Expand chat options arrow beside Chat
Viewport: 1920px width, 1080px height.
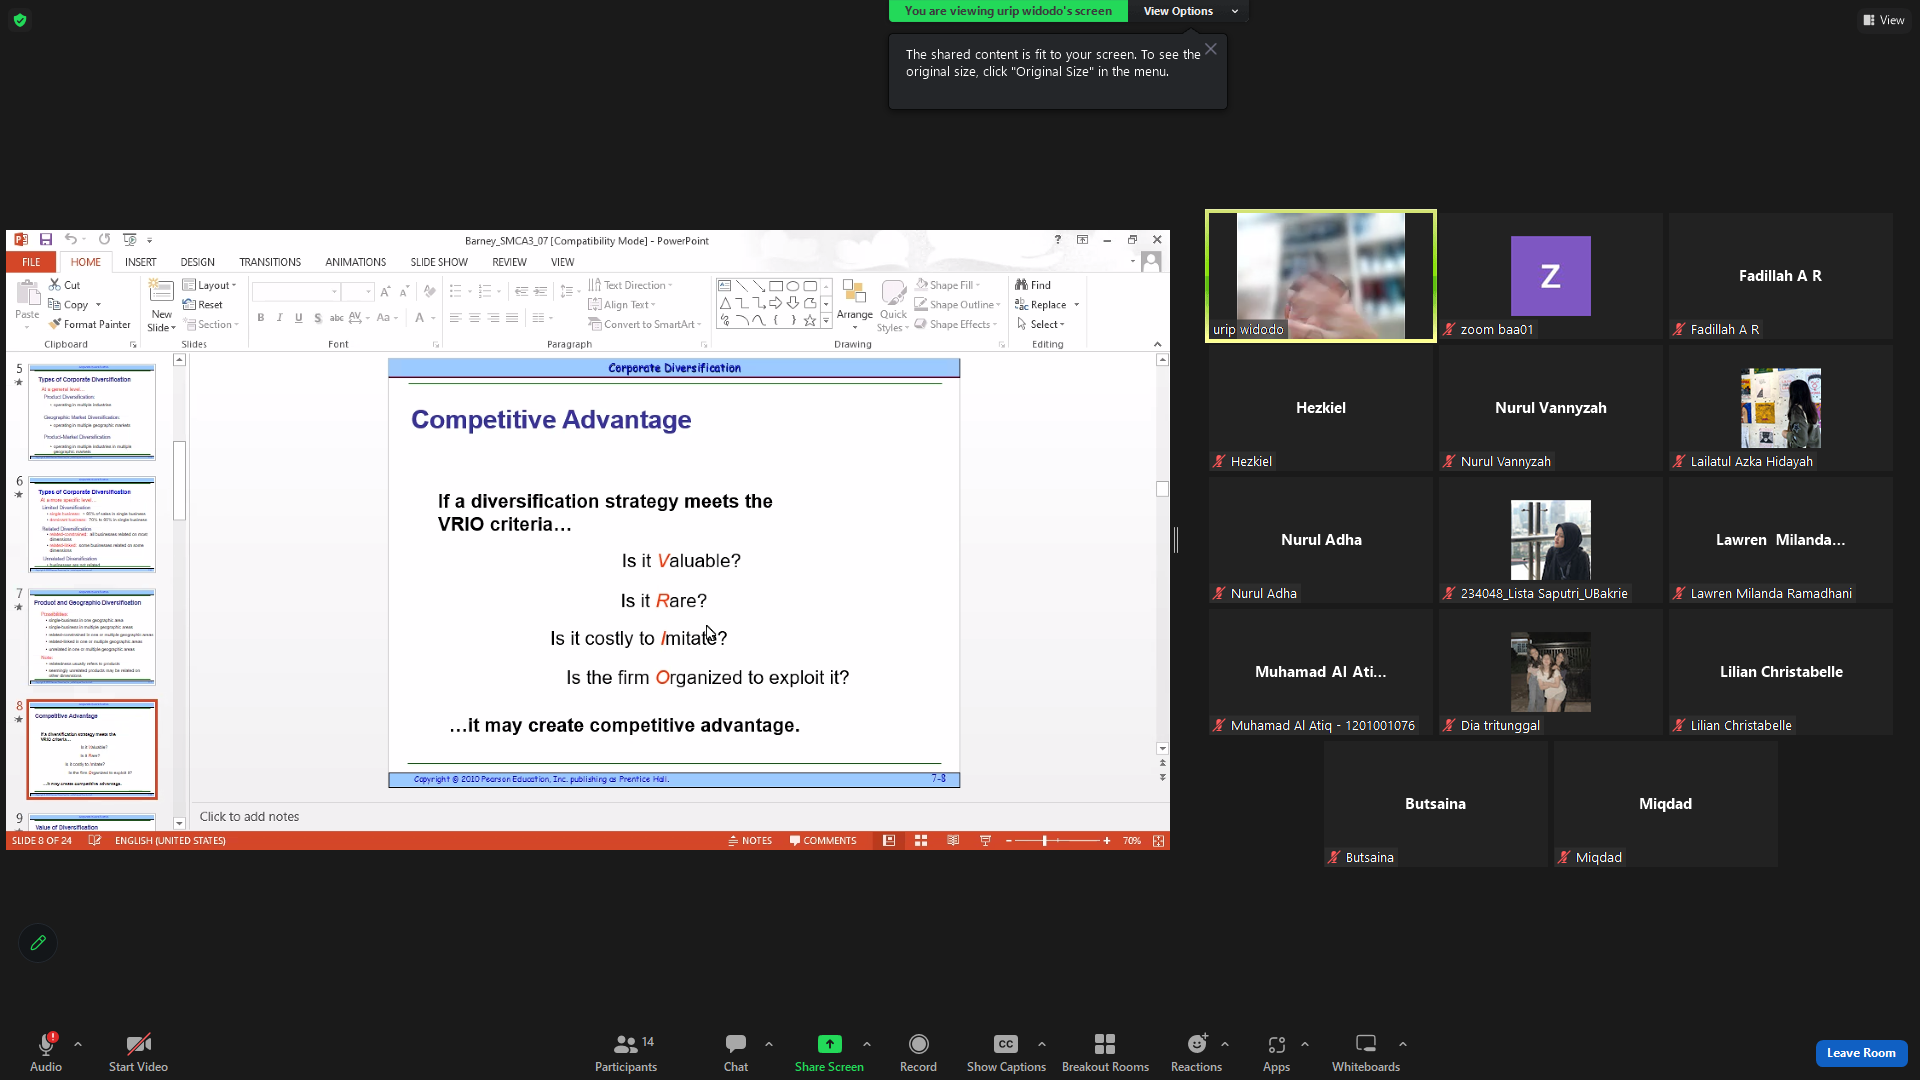click(769, 1044)
